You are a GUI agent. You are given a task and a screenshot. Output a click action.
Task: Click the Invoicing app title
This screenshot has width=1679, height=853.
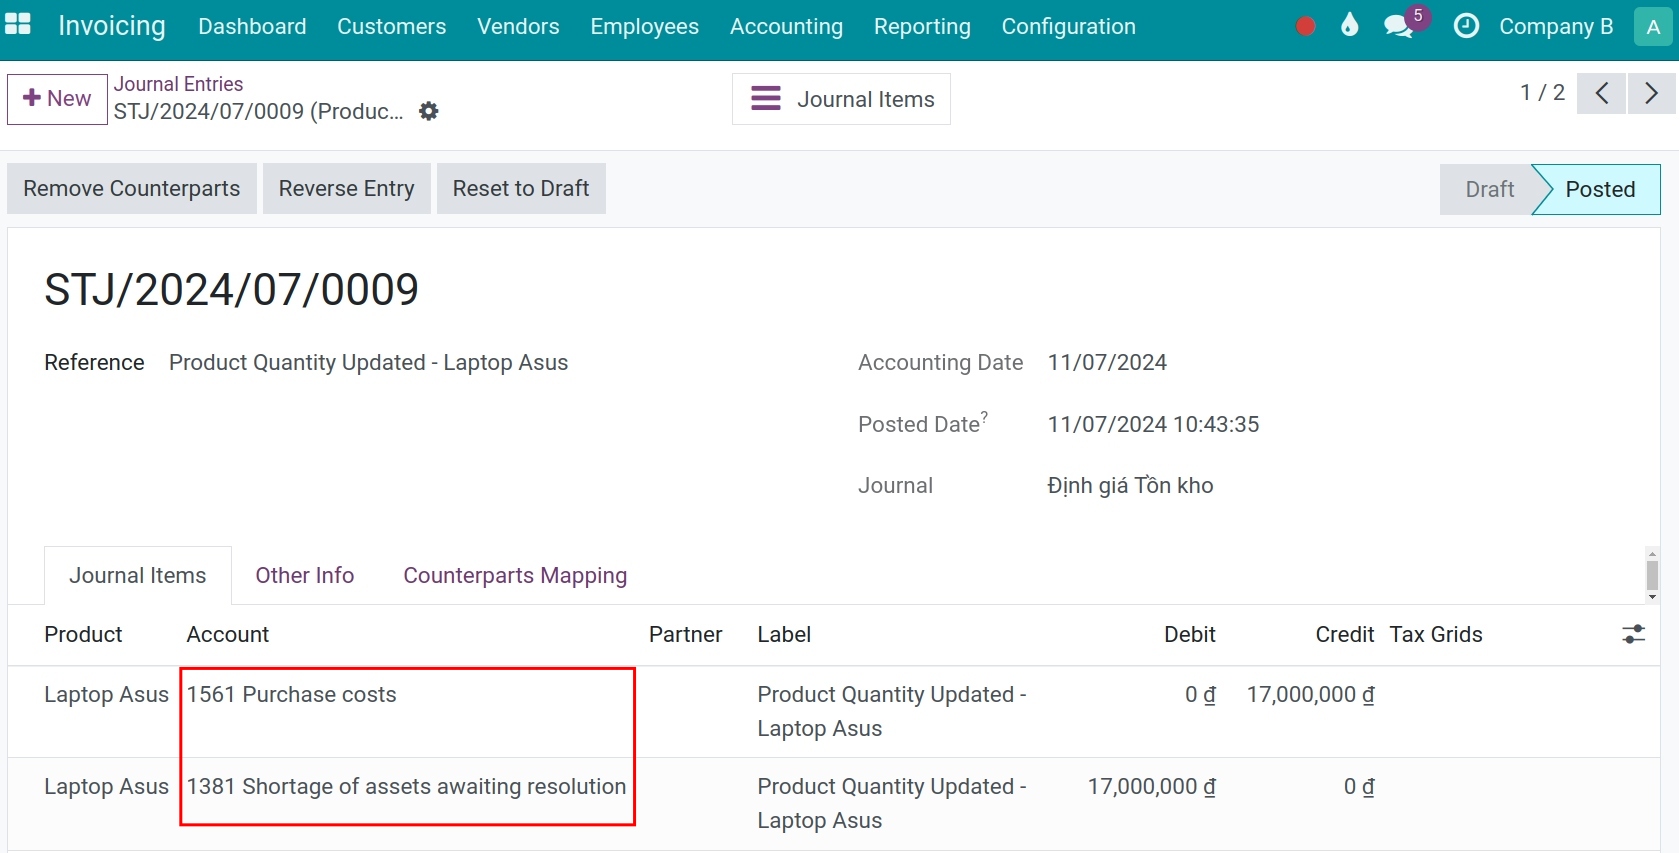click(x=112, y=26)
